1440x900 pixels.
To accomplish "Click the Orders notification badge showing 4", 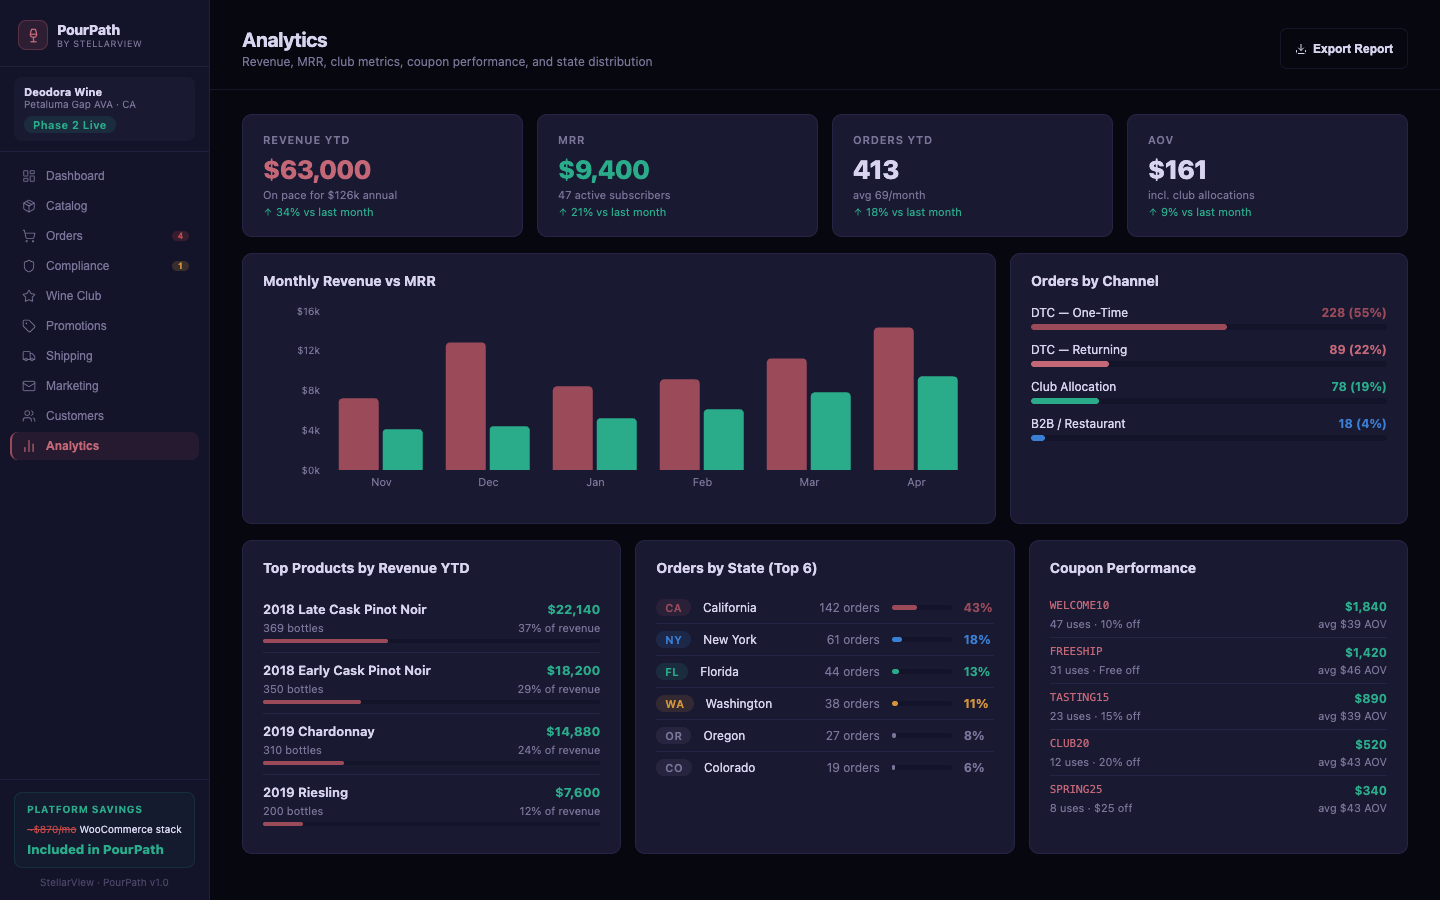I will point(181,235).
